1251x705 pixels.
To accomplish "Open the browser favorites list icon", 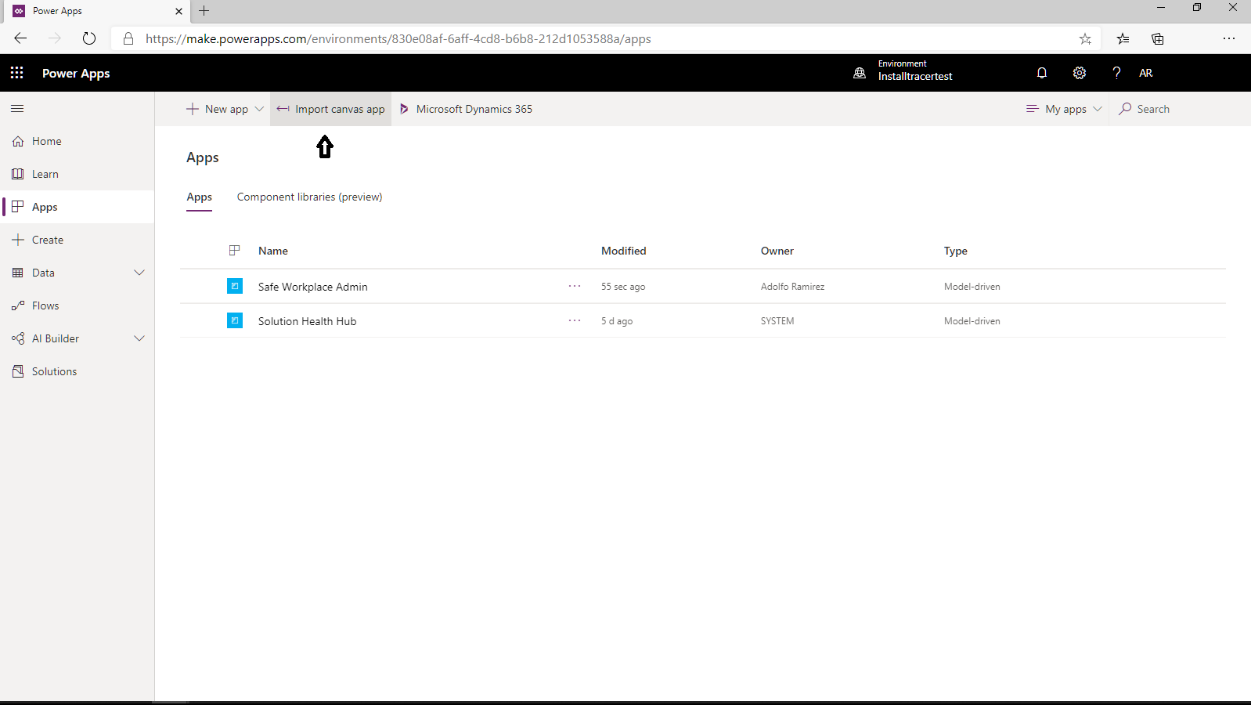I will pos(1123,39).
